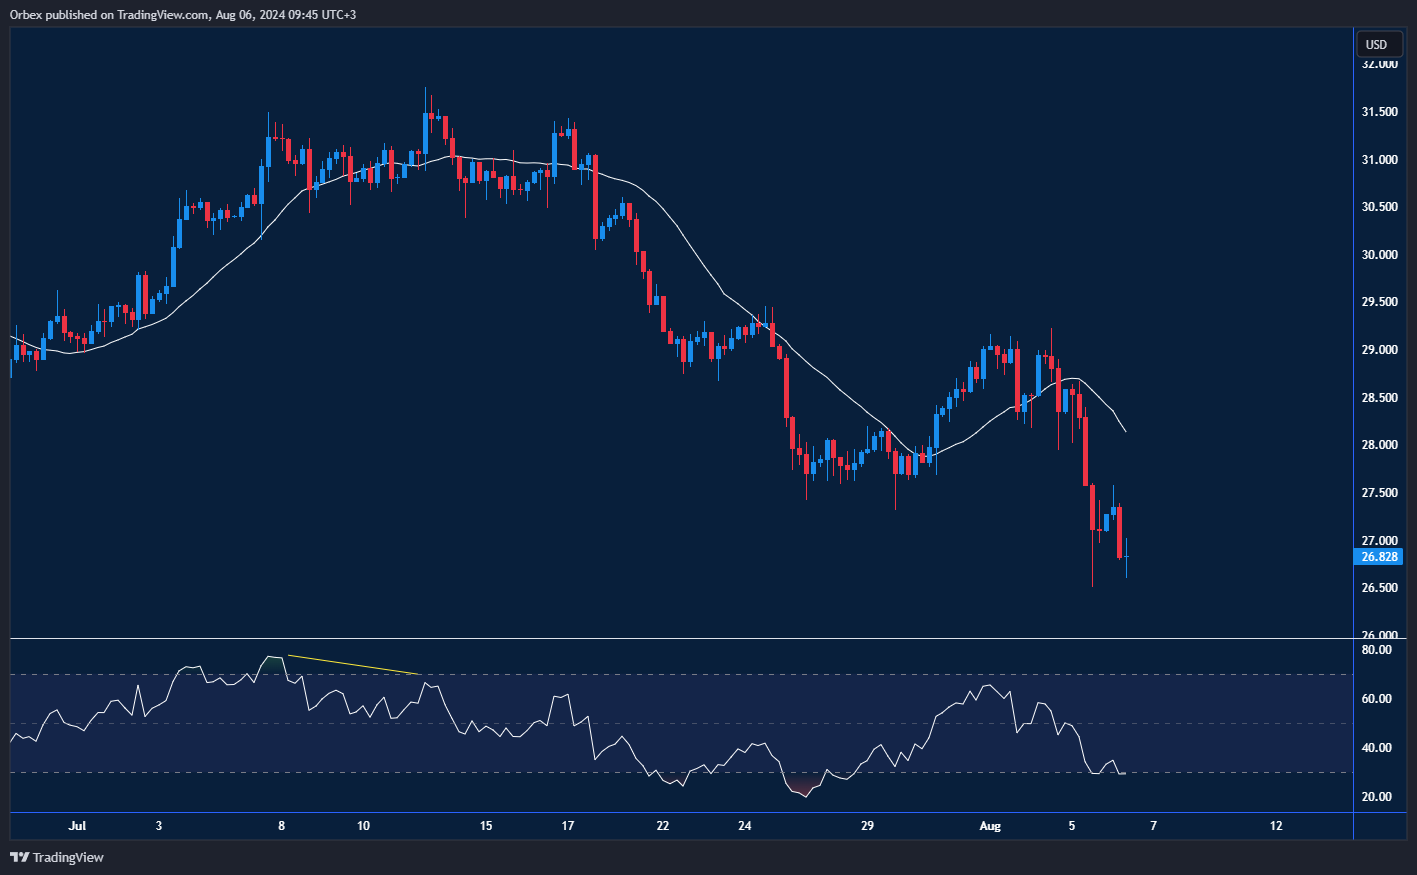Open the USD currency selector
Viewport: 1417px width, 875px height.
click(1377, 44)
